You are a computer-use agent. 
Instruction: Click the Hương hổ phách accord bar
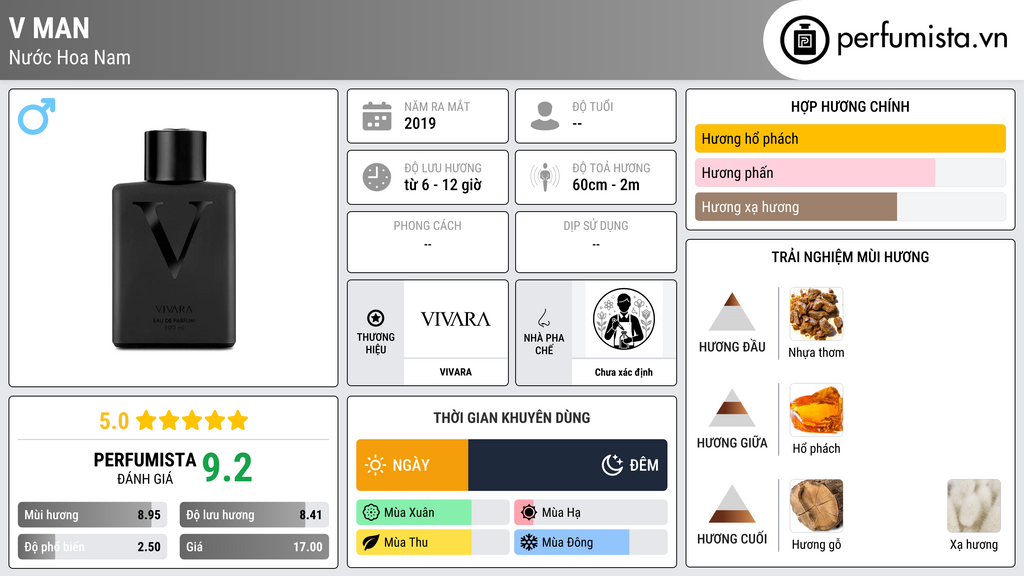coord(850,138)
